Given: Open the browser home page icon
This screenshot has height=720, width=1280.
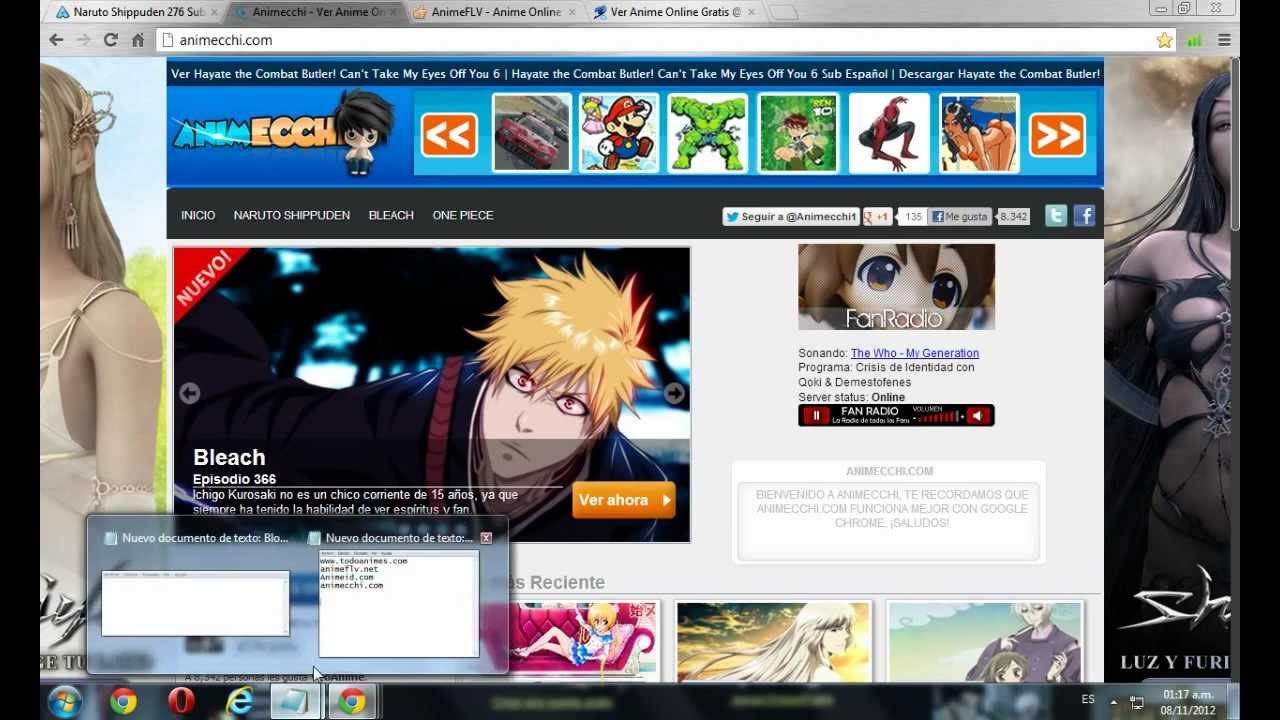Looking at the screenshot, I should click(x=138, y=40).
